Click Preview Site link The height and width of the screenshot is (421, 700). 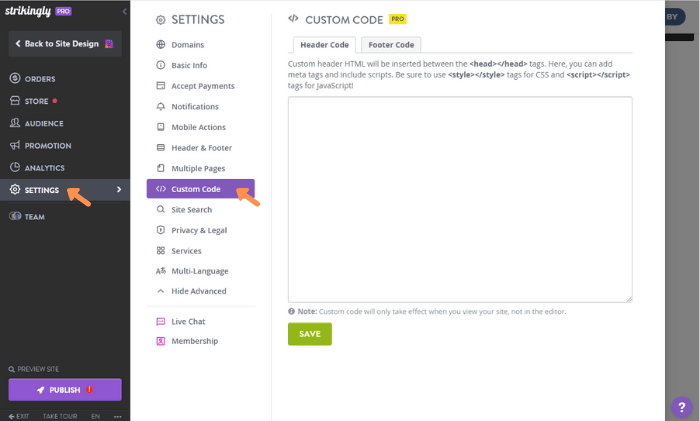[x=34, y=369]
